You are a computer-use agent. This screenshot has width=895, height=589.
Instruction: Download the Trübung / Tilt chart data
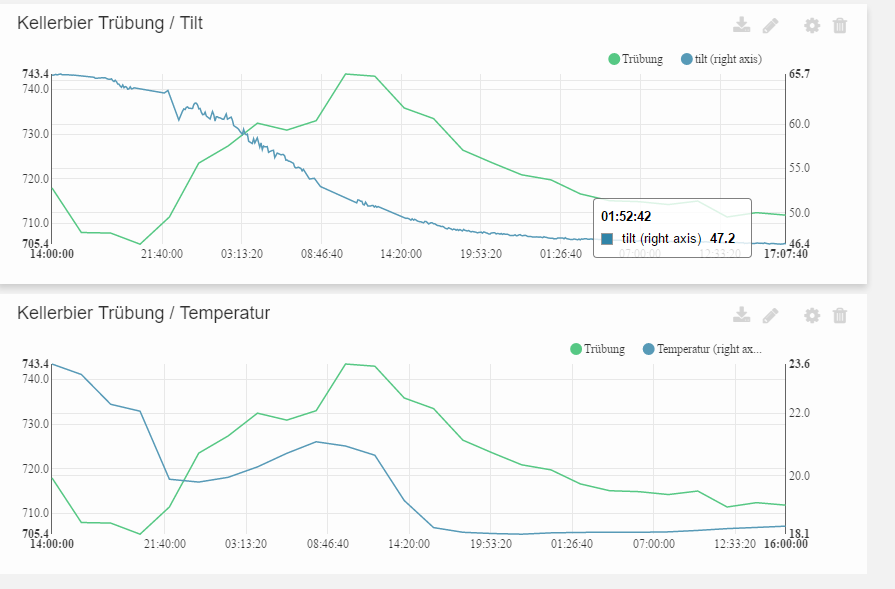[x=741, y=25]
